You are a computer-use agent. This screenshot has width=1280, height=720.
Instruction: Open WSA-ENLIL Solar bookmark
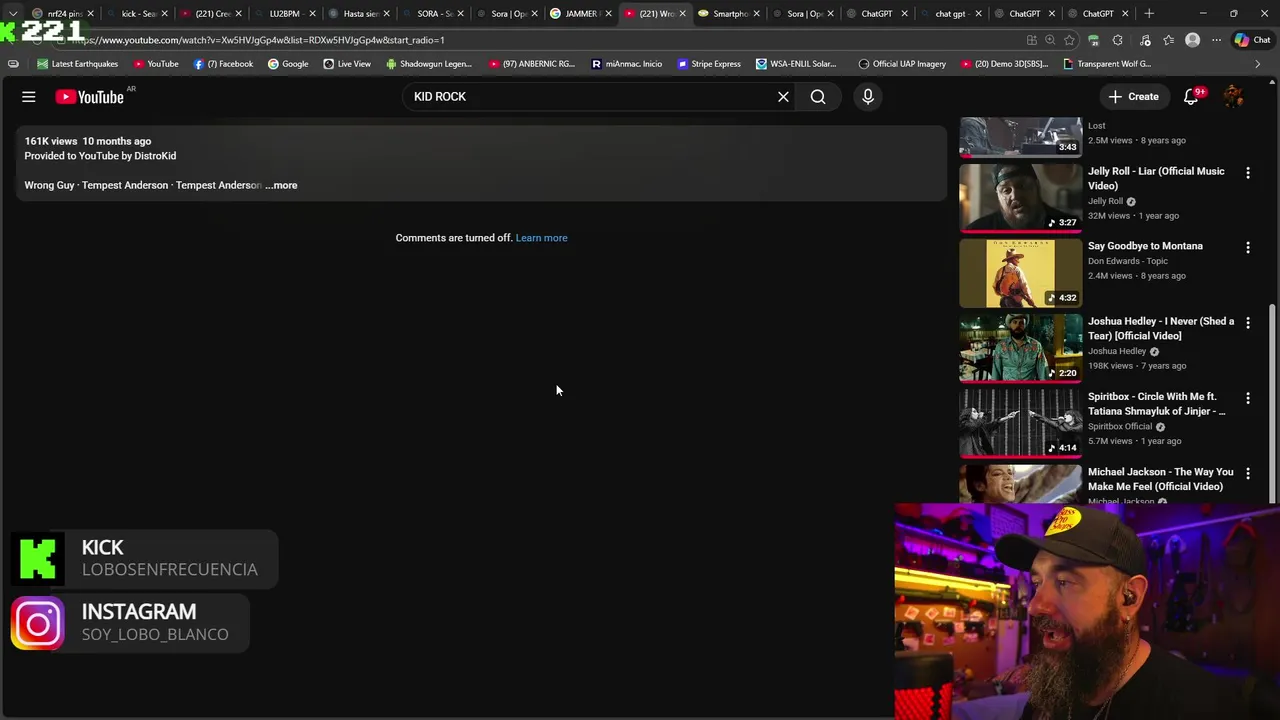[797, 64]
